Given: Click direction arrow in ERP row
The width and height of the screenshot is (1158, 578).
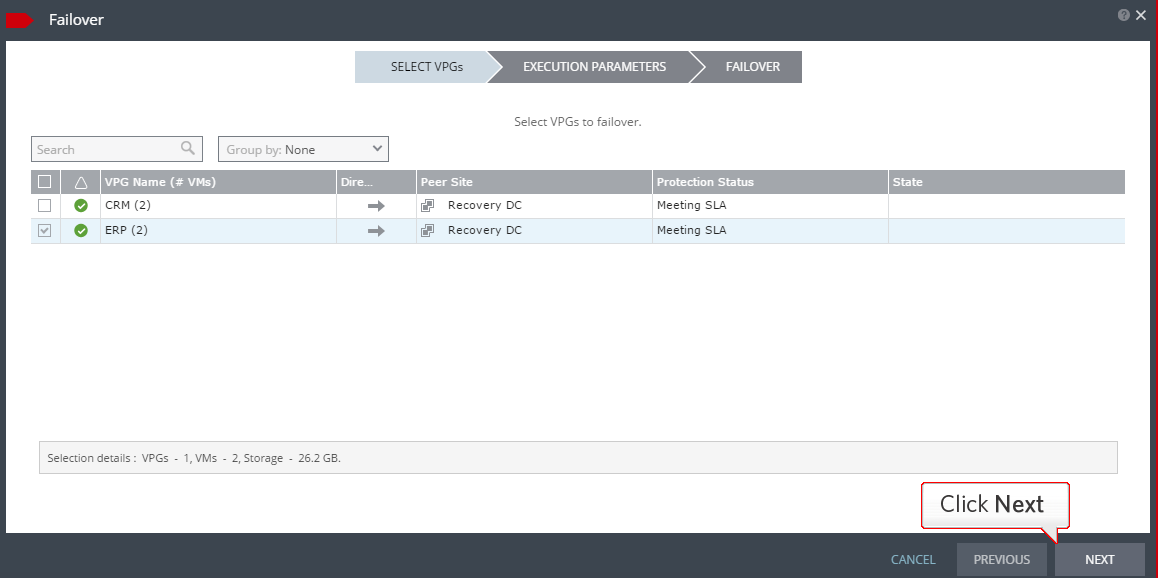Looking at the screenshot, I should click(376, 231).
